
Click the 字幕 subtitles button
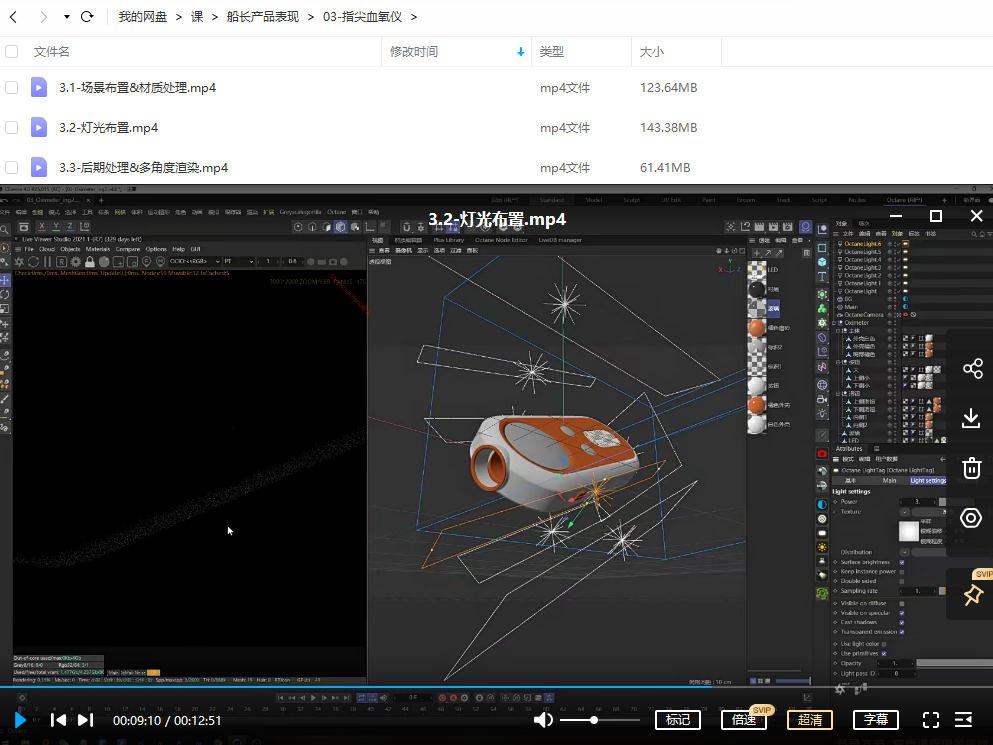tap(875, 719)
